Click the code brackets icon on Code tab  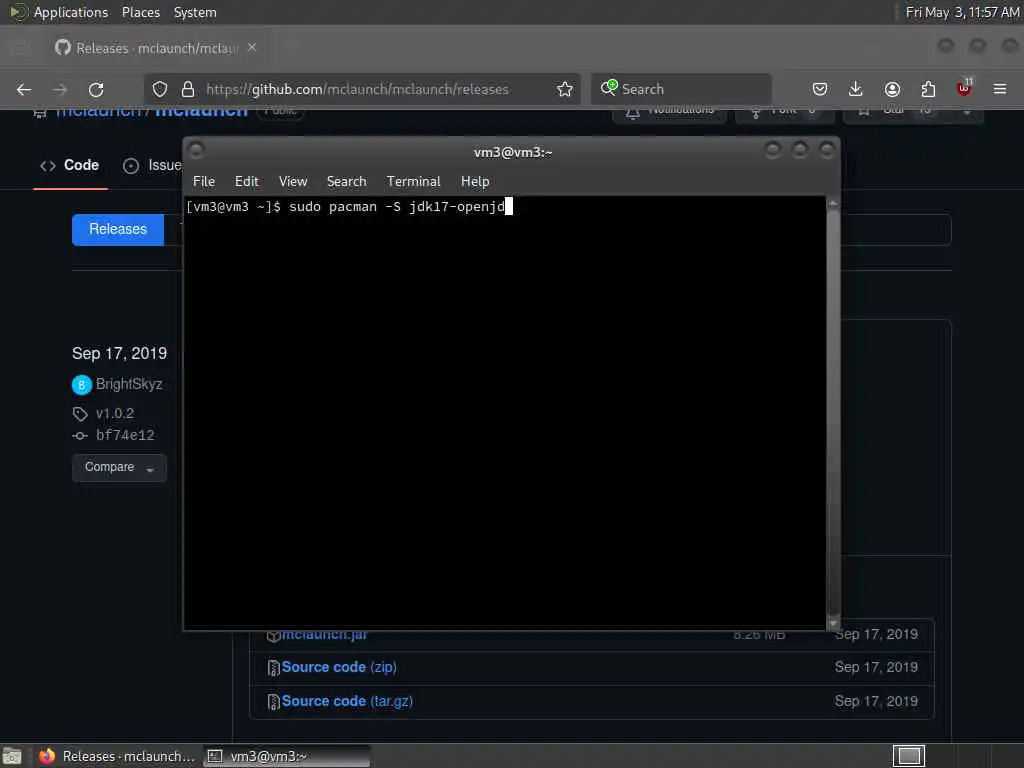click(x=48, y=166)
